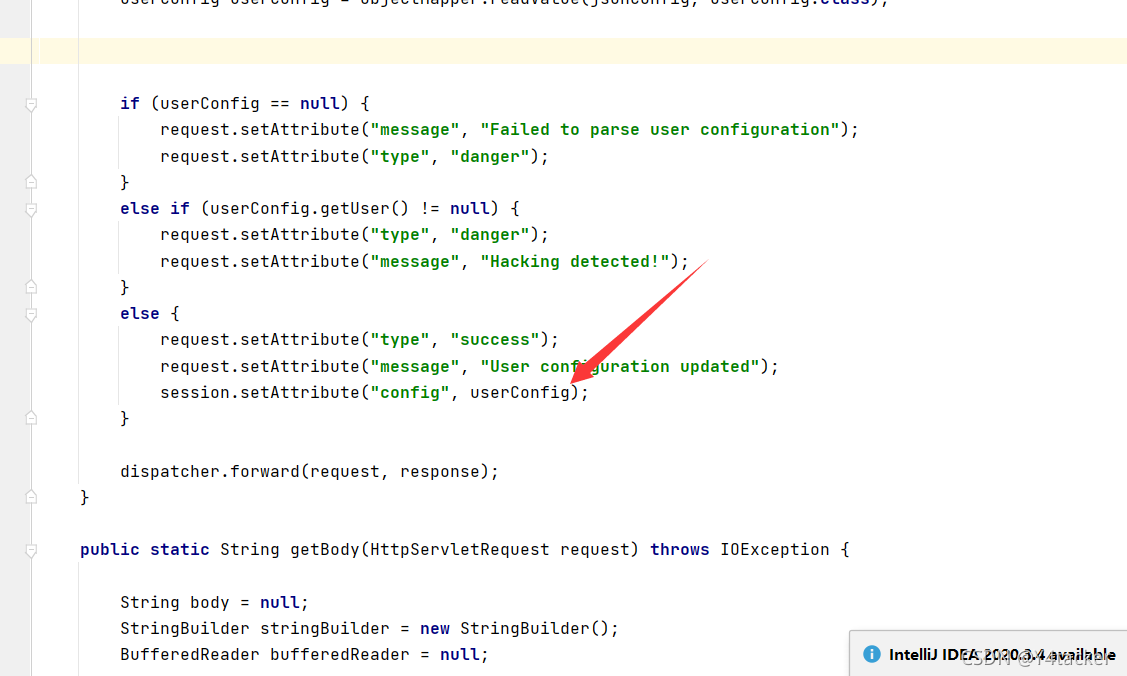This screenshot has width=1127, height=676.
Task: Collapse the if (userConfig == null) block
Action: tap(31, 105)
